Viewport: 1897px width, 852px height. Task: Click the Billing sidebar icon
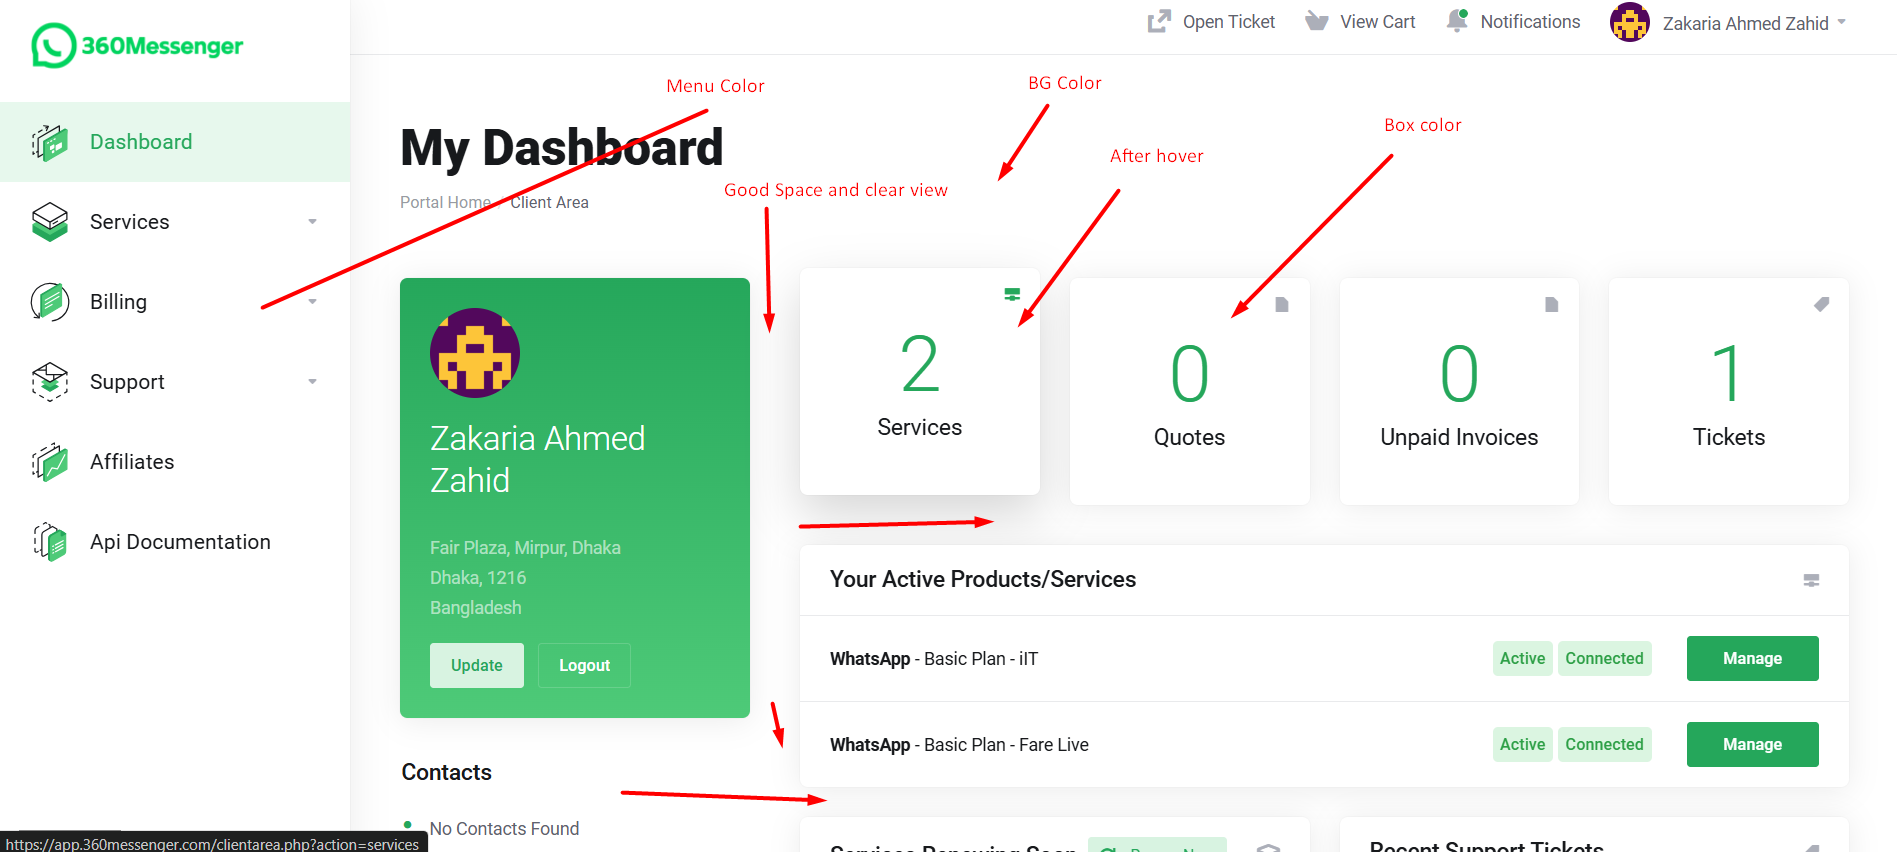(x=50, y=302)
